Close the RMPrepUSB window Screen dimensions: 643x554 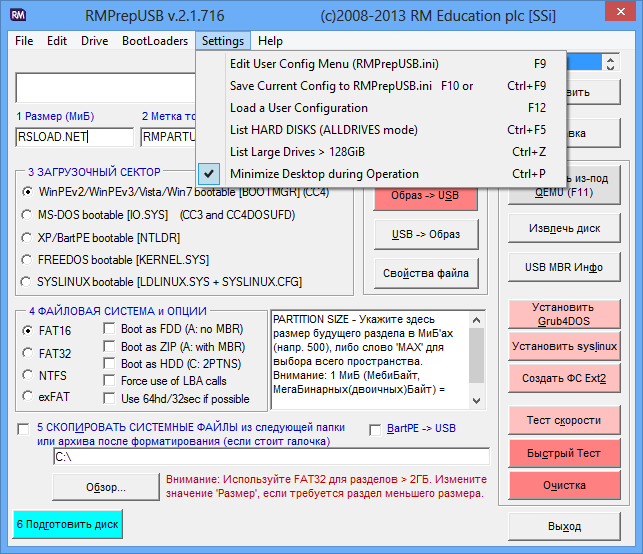621,12
